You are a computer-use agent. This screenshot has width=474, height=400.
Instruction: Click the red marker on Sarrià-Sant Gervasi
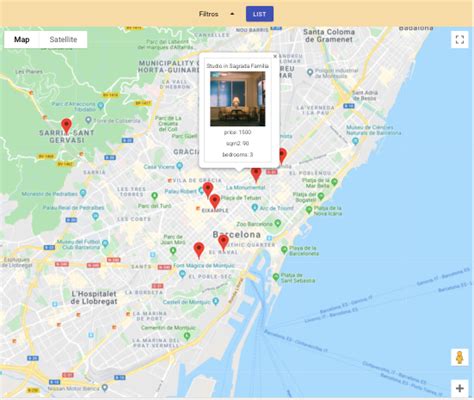67,126
